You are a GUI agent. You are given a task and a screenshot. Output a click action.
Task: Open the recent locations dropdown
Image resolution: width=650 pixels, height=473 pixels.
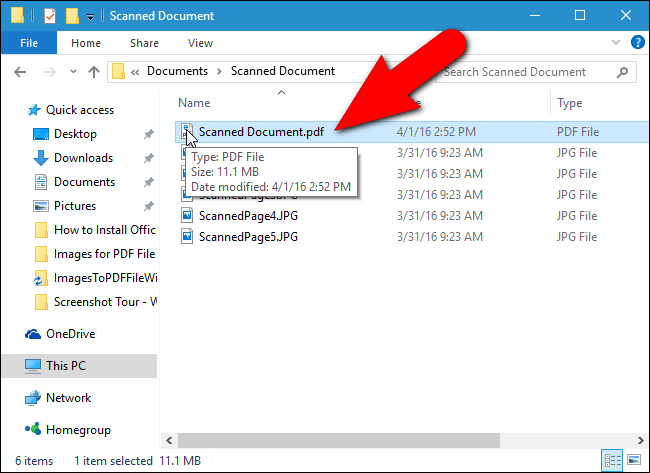point(73,72)
